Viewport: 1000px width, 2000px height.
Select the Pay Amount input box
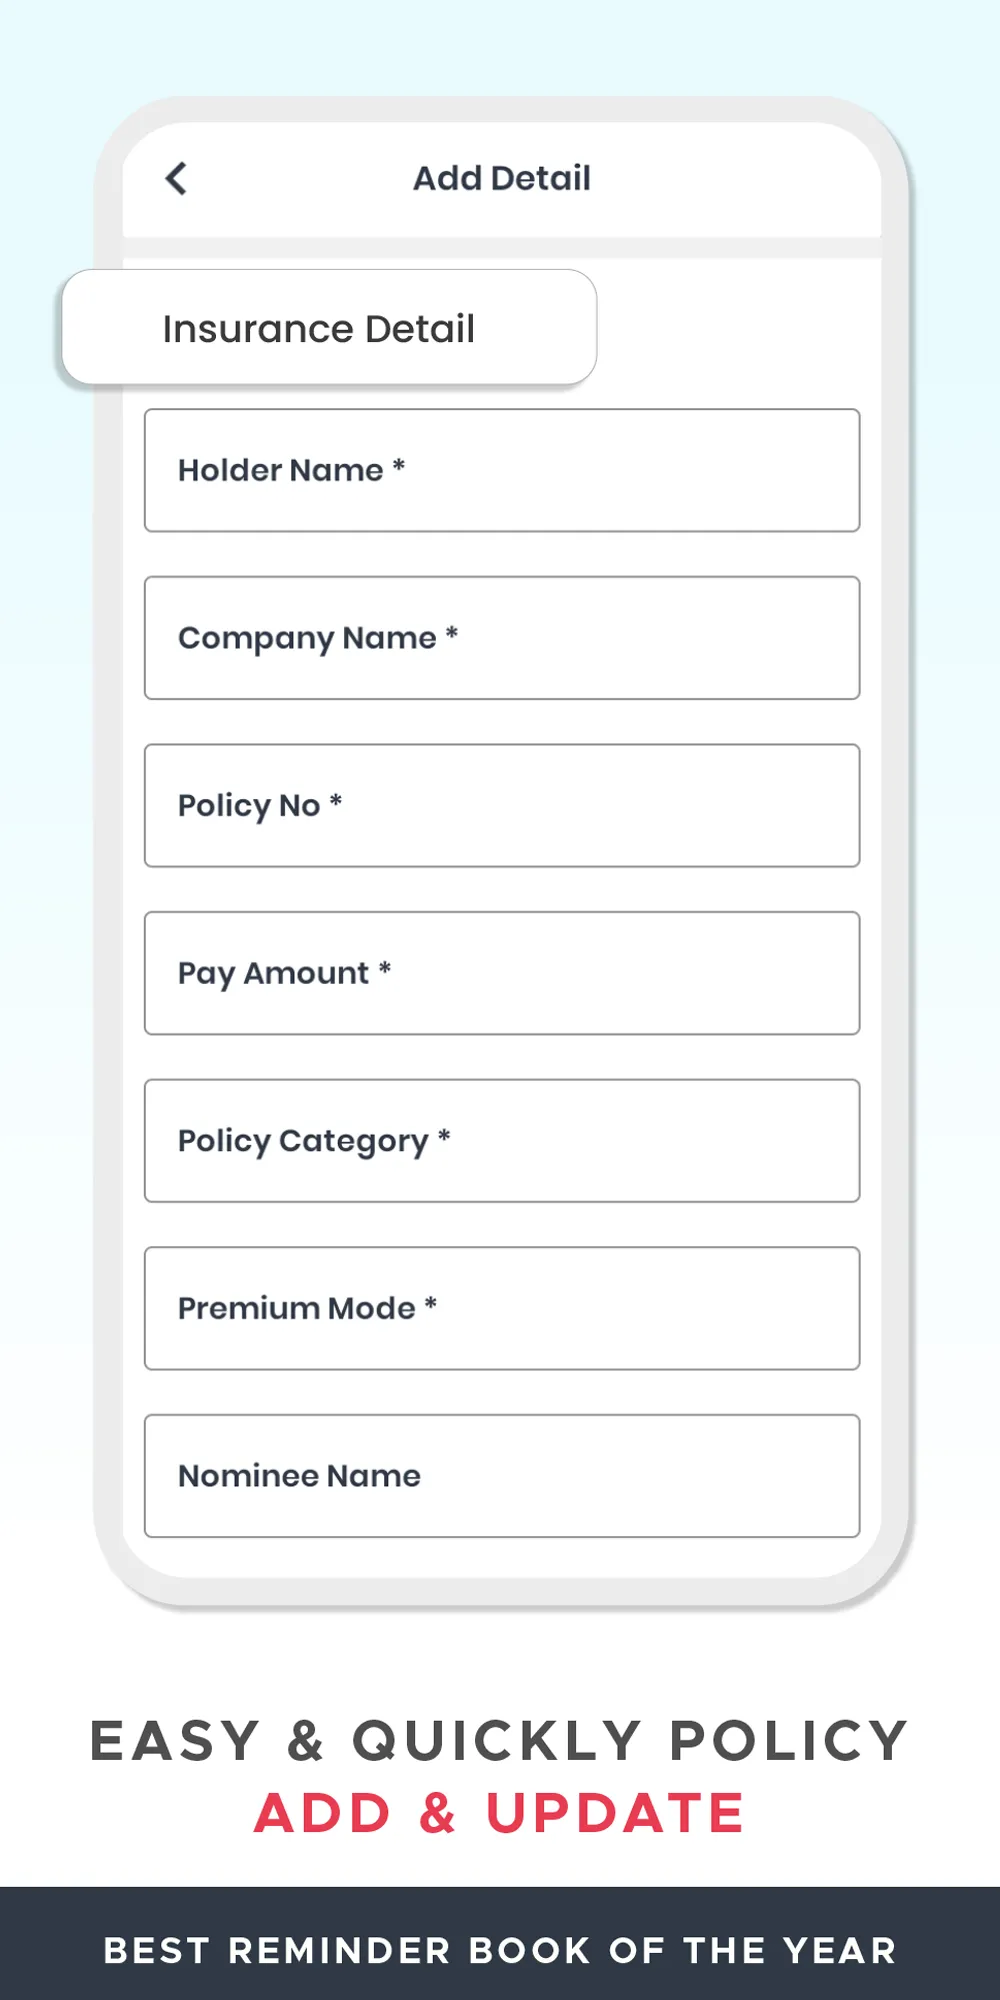502,973
